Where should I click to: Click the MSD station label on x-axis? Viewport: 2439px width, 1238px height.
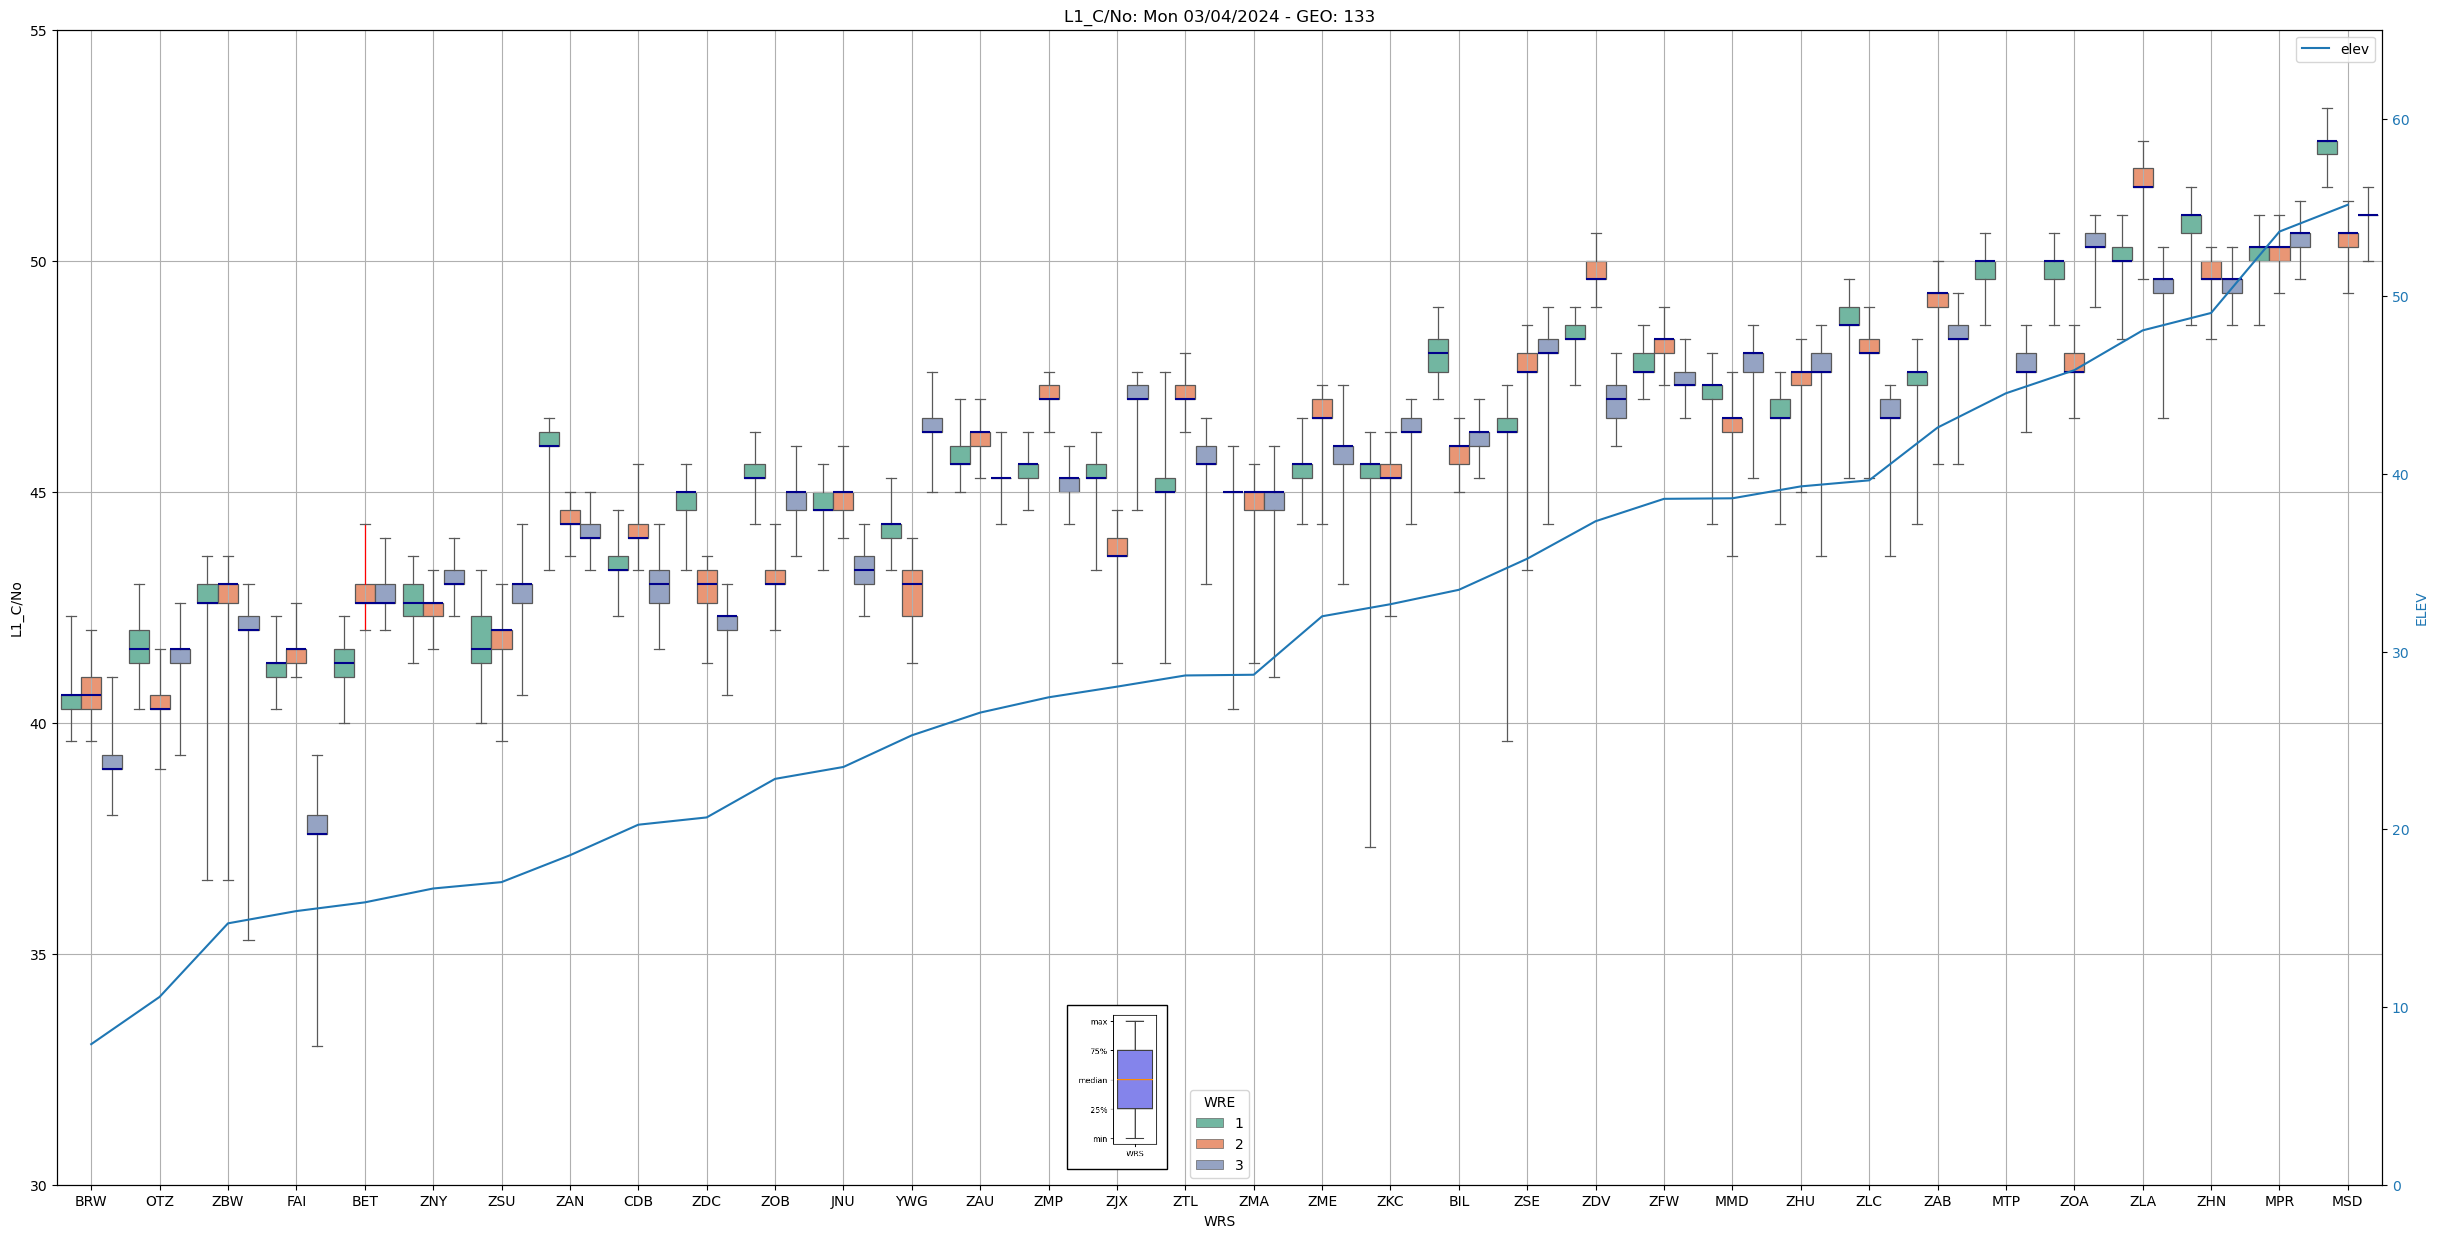click(2347, 1201)
